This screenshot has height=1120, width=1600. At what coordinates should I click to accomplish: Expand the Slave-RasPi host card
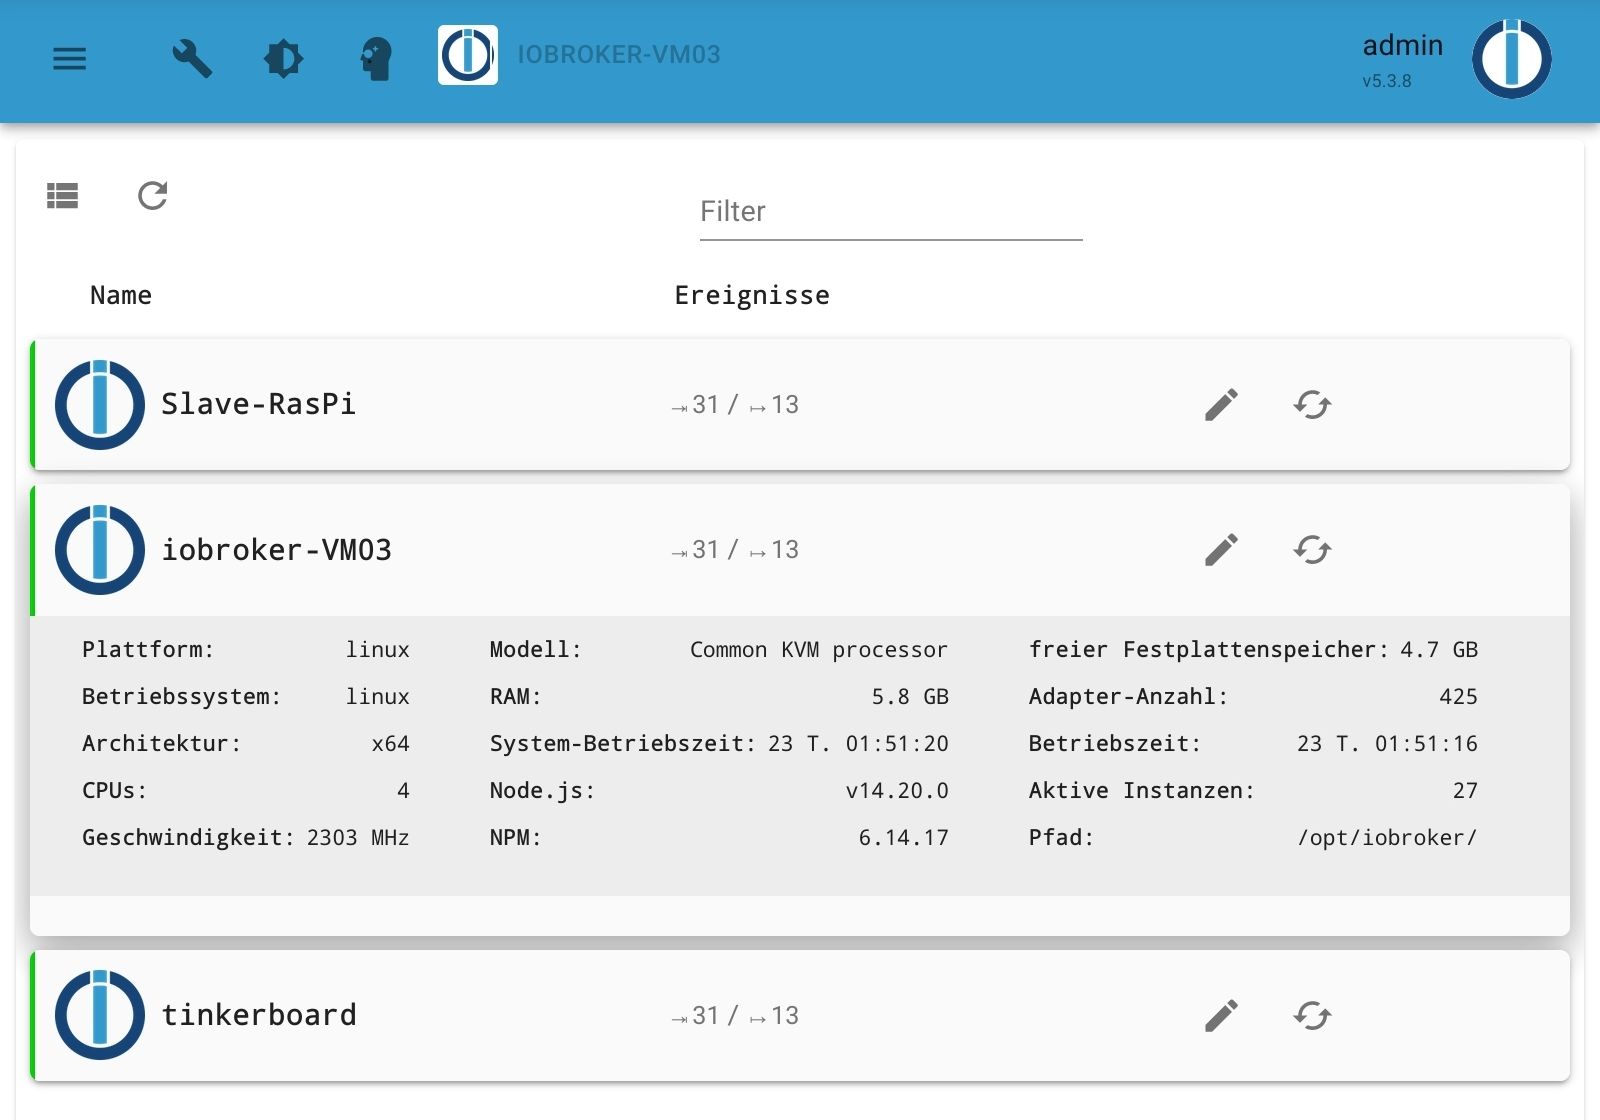800,405
